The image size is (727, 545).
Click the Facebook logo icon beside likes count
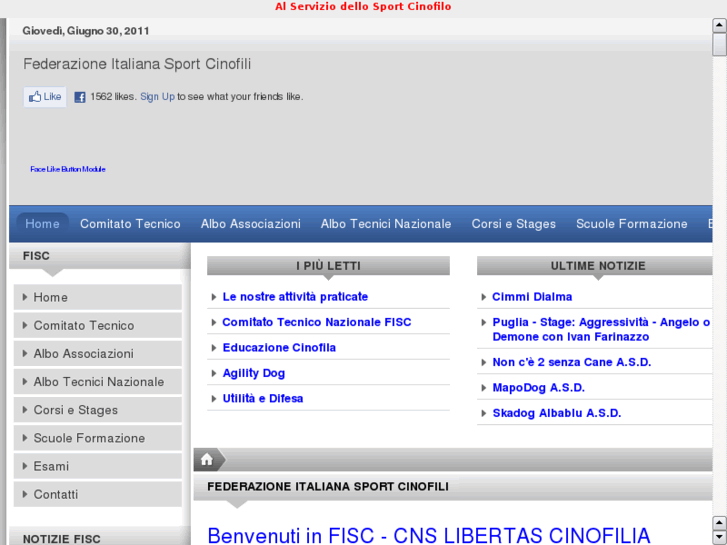coord(80,97)
